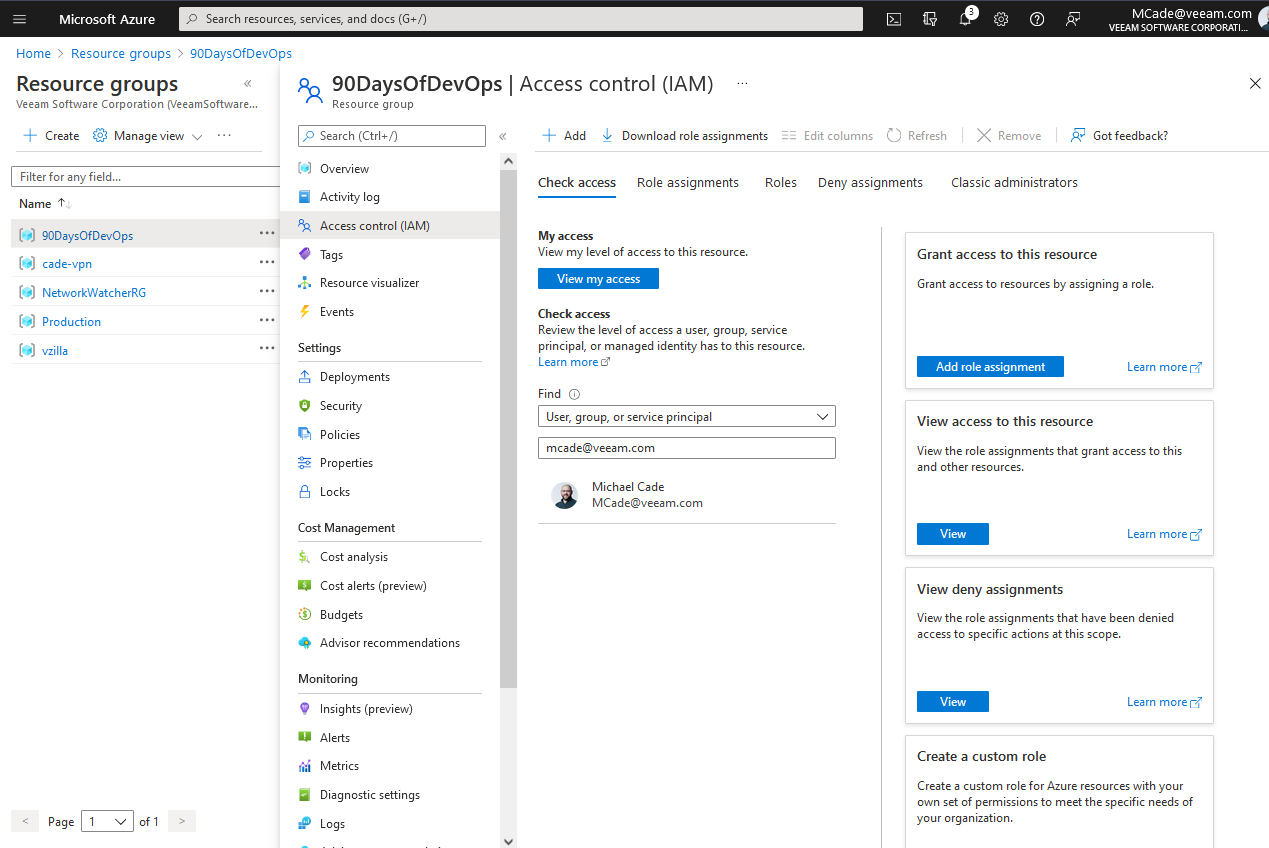Open the Learn more link under Check access

568,362
